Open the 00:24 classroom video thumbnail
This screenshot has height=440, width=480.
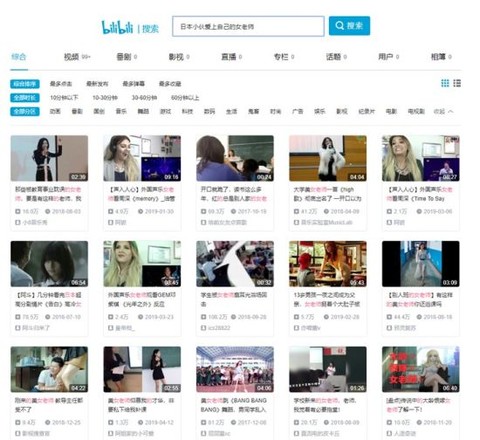235,158
